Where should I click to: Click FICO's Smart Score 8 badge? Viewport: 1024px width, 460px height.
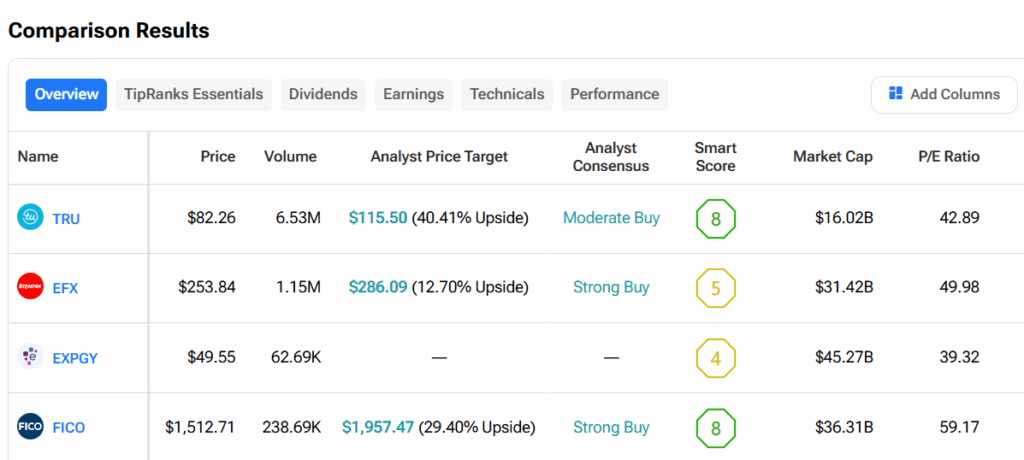(715, 428)
